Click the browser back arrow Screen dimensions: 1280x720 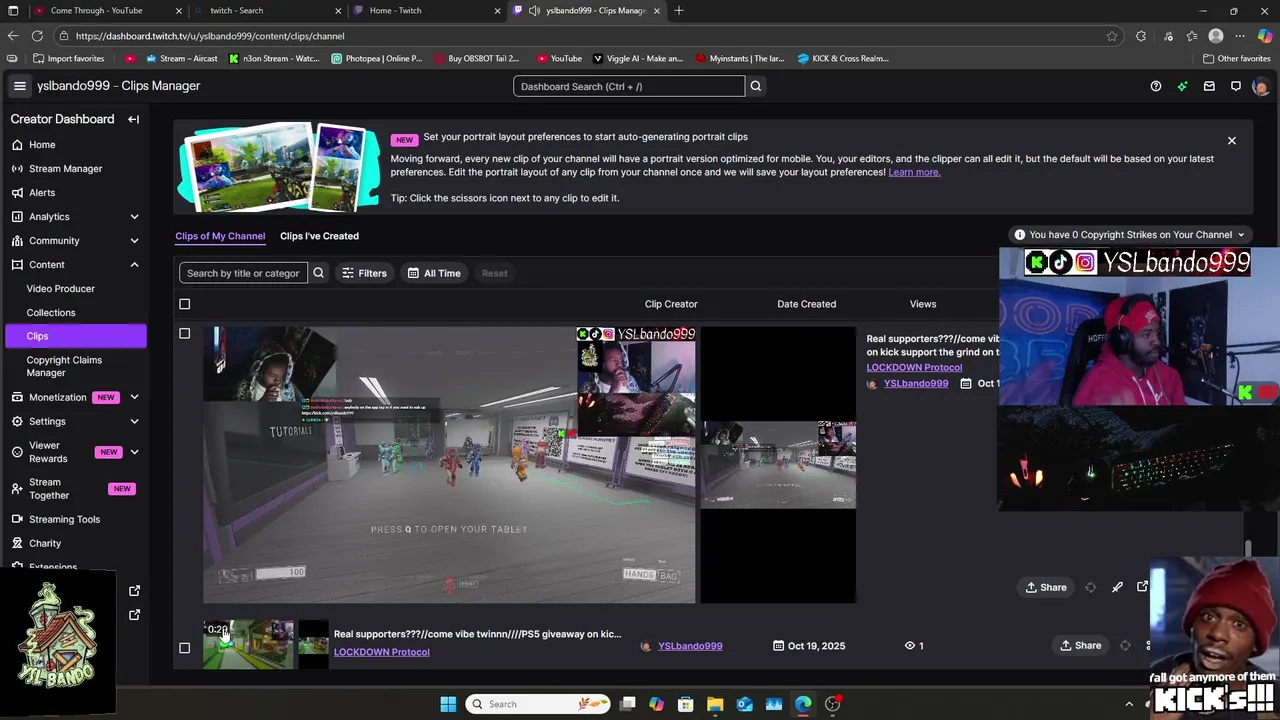pos(13,36)
